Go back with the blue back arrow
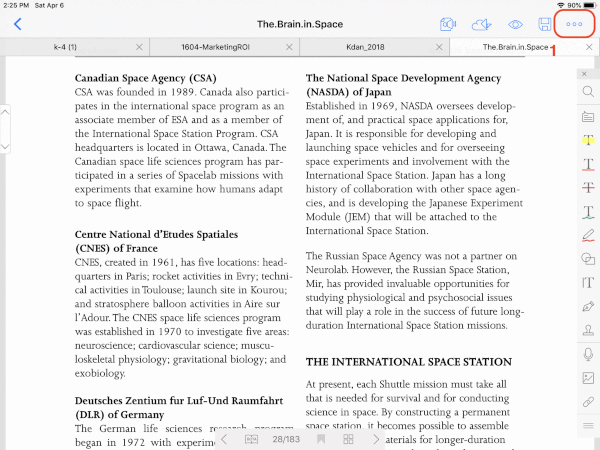 [18, 24]
